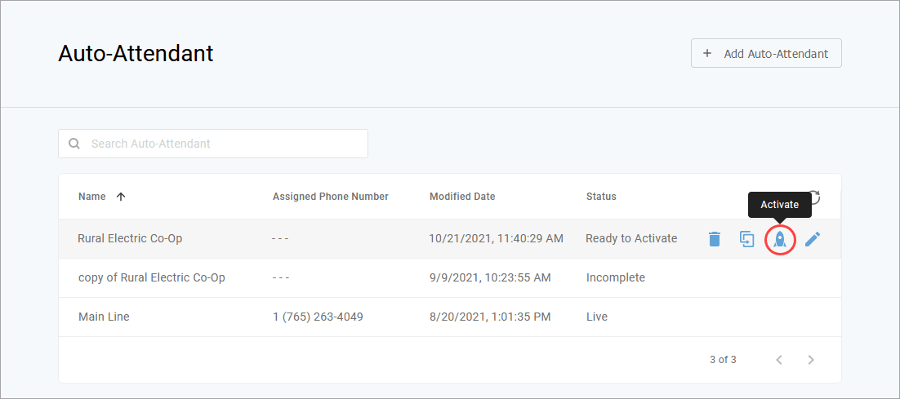Click the Ready to Activate status
This screenshot has width=900, height=400.
tap(631, 239)
